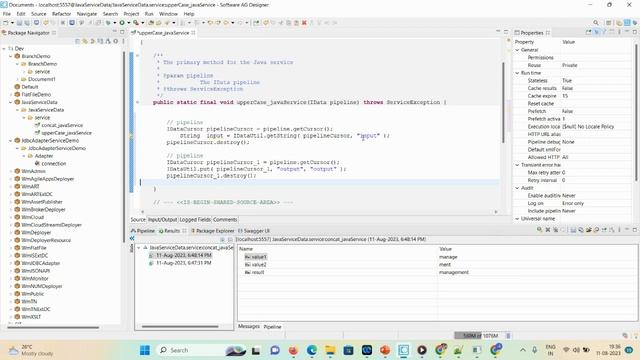The width and height of the screenshot is (640, 360).
Task: Click the WmPublic package icon
Action: [17, 293]
